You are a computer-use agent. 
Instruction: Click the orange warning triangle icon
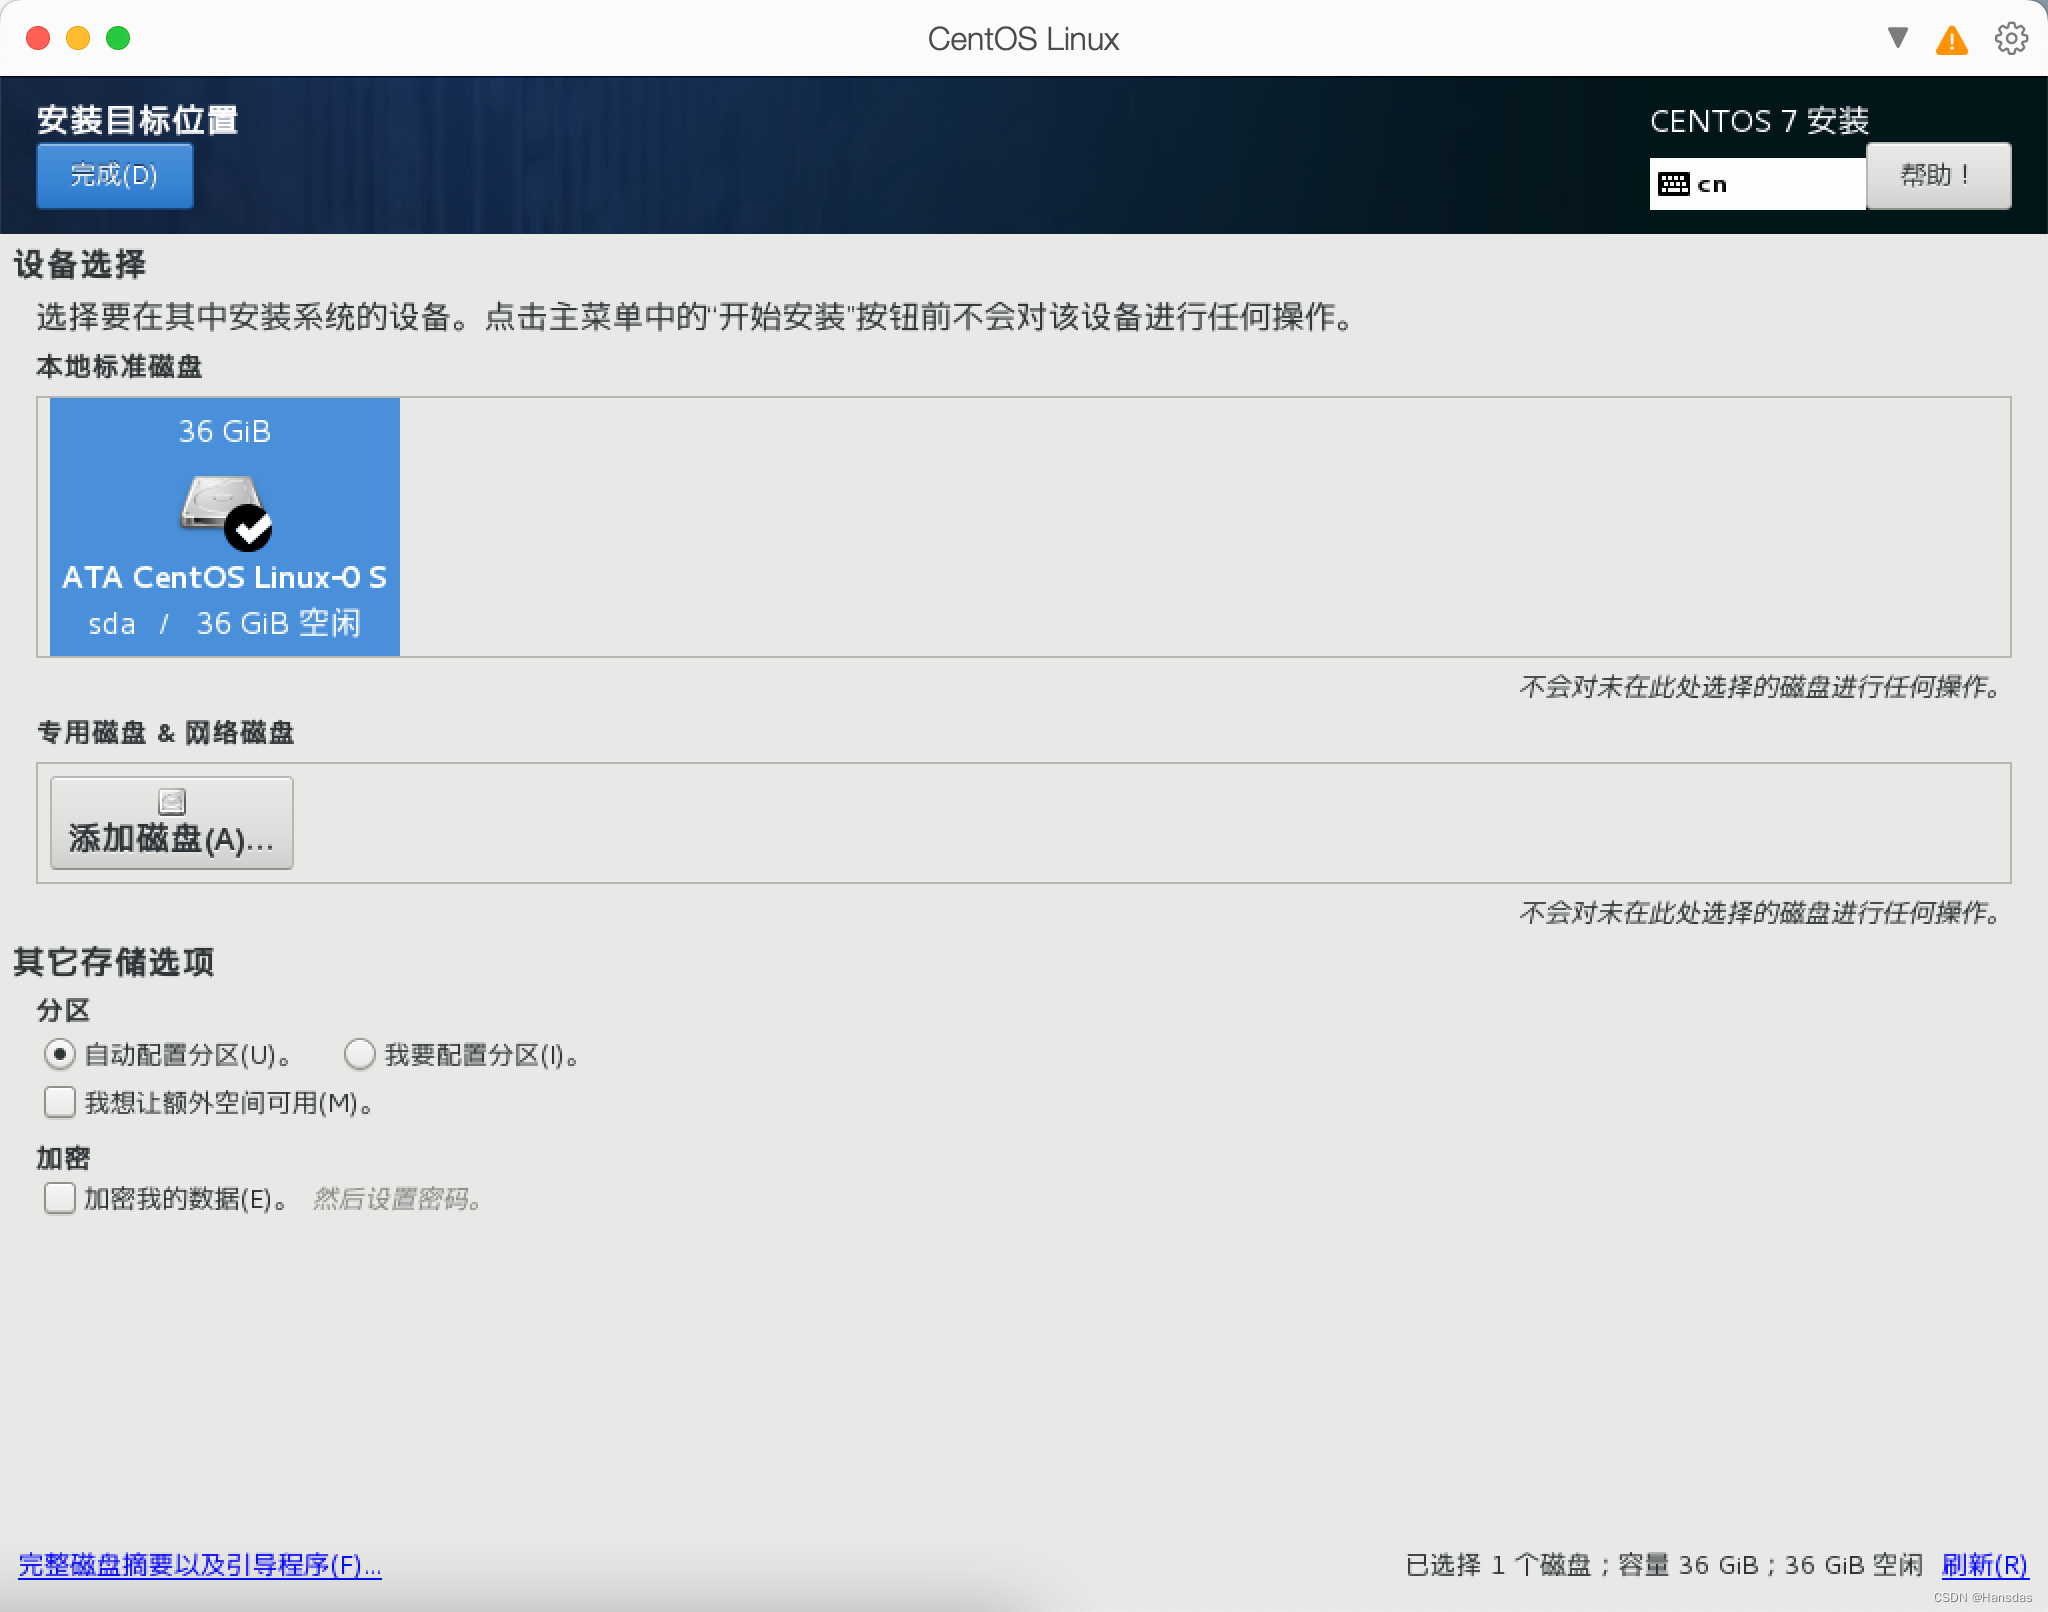point(1951,40)
